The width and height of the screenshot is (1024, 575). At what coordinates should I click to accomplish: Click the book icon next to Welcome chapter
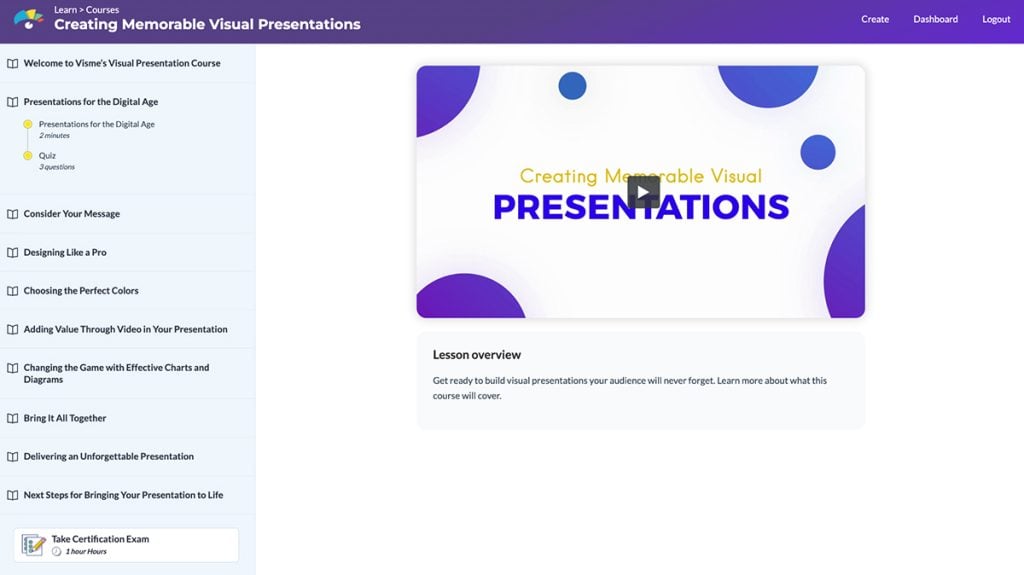click(x=12, y=63)
